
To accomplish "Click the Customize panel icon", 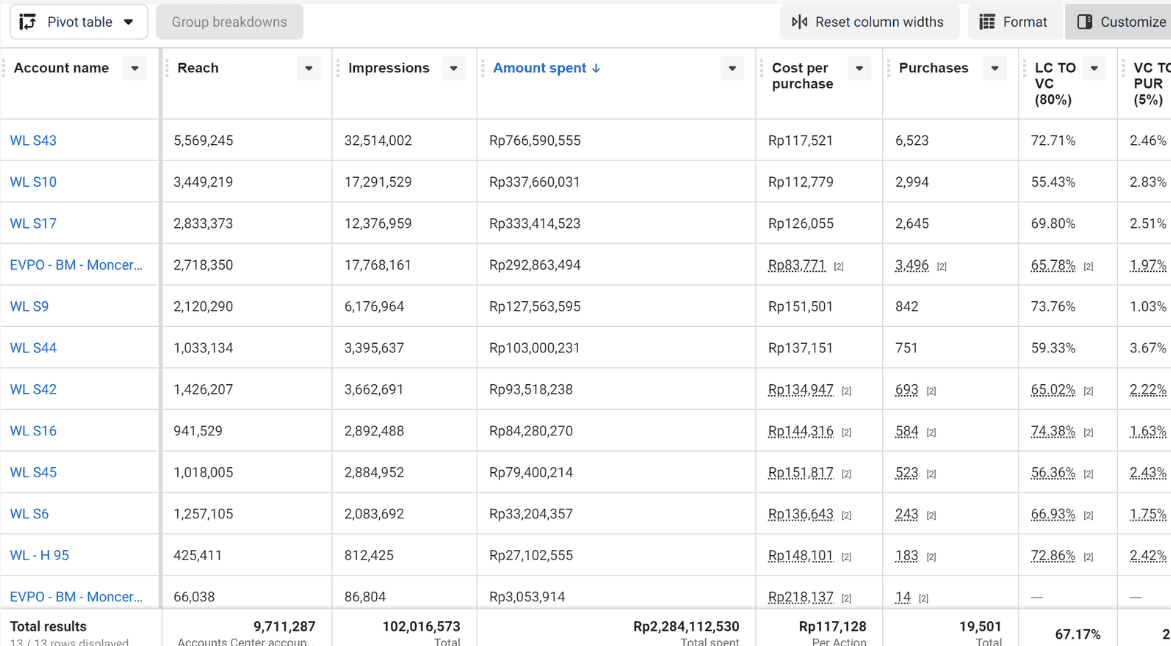I will pos(1084,22).
